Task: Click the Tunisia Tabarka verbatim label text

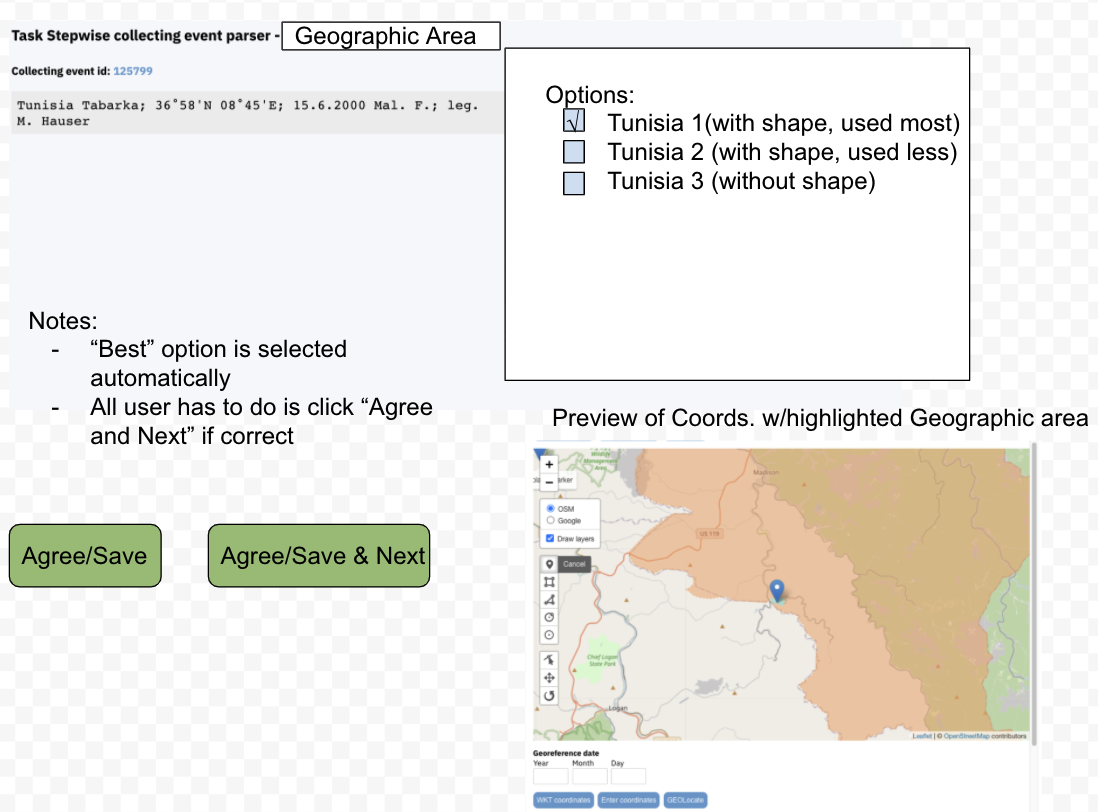Action: click(248, 113)
